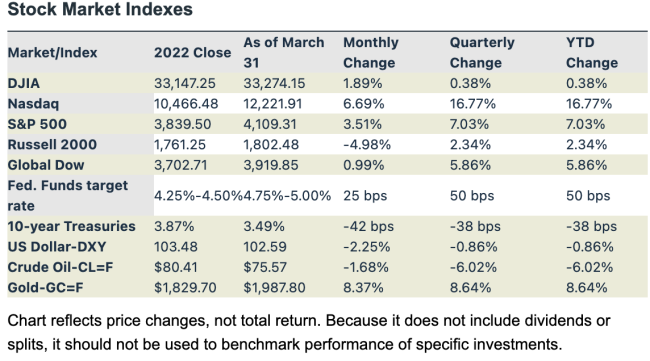The width and height of the screenshot is (650, 361).
Task: Click the S&P 500 row label
Action: (37, 124)
